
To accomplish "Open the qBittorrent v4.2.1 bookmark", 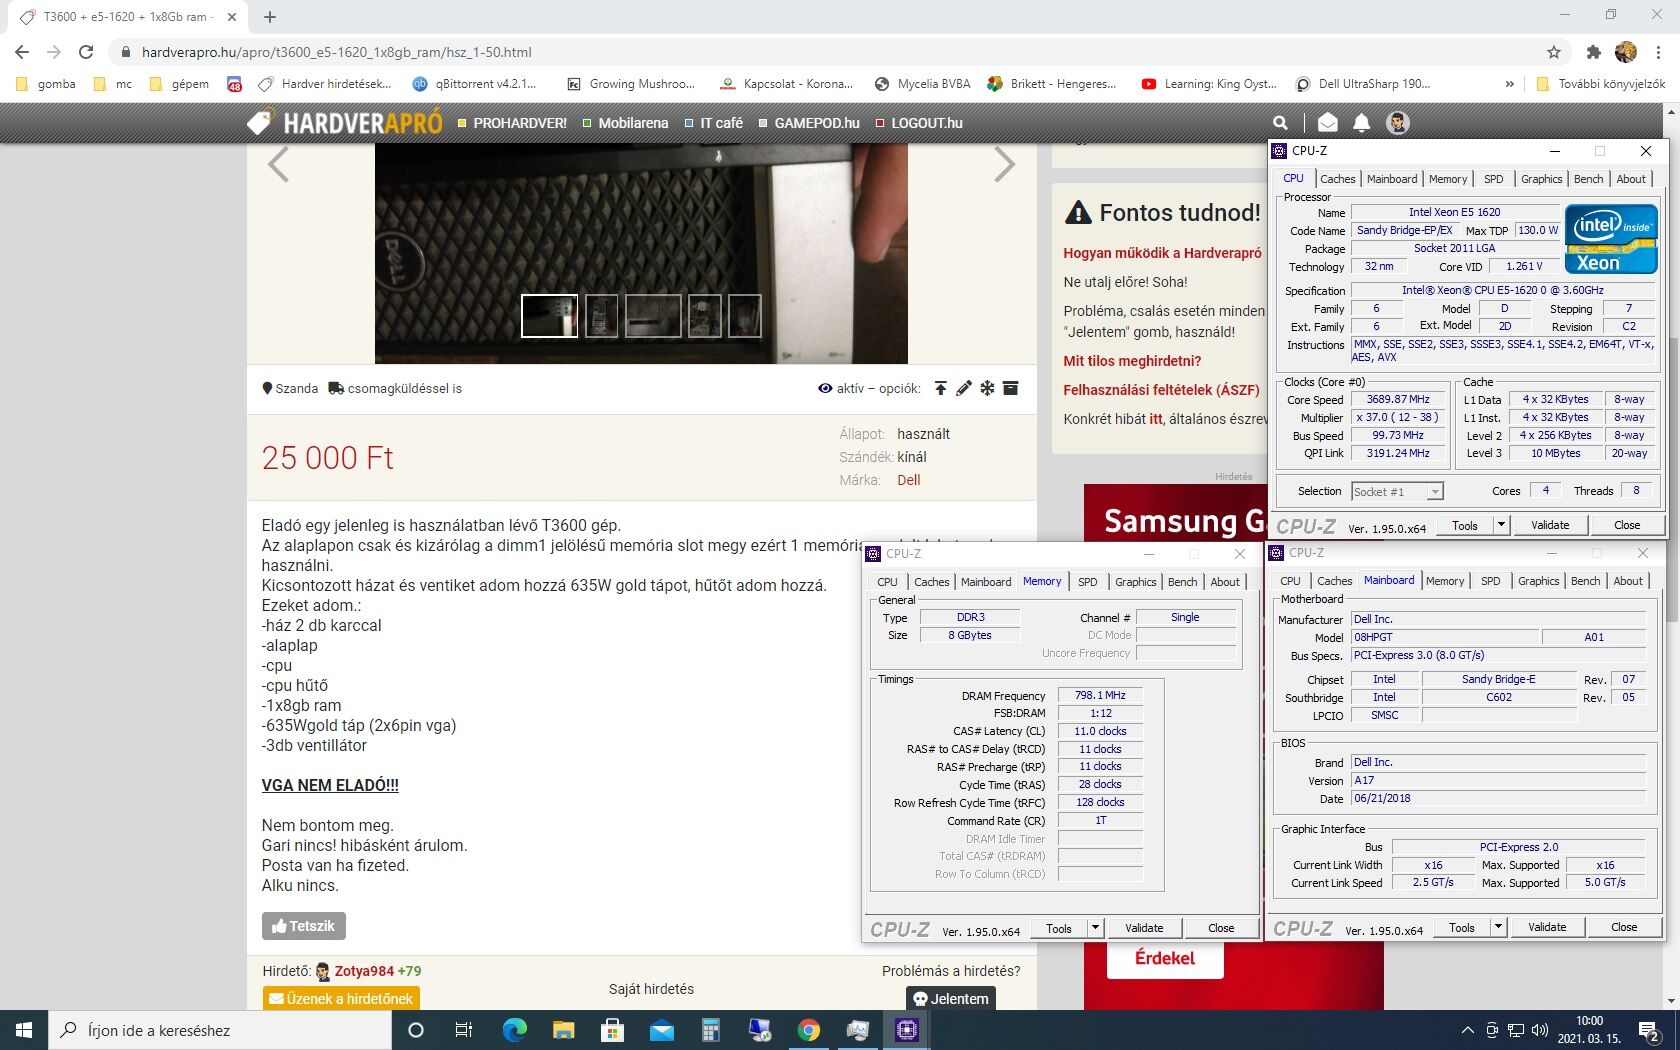I will [475, 84].
